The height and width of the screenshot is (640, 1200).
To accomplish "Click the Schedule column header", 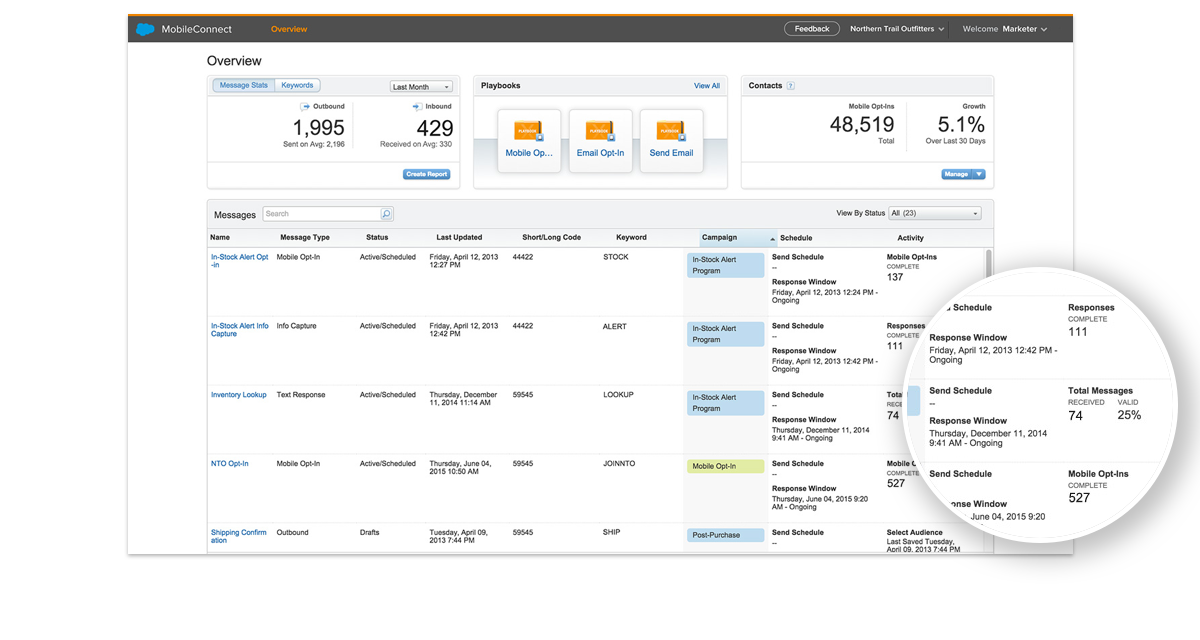I will coord(796,238).
